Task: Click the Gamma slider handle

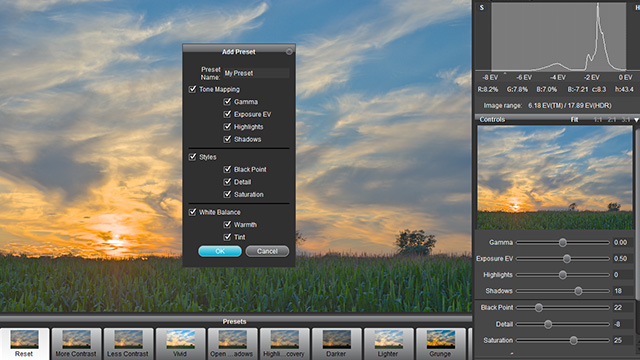Action: point(563,242)
